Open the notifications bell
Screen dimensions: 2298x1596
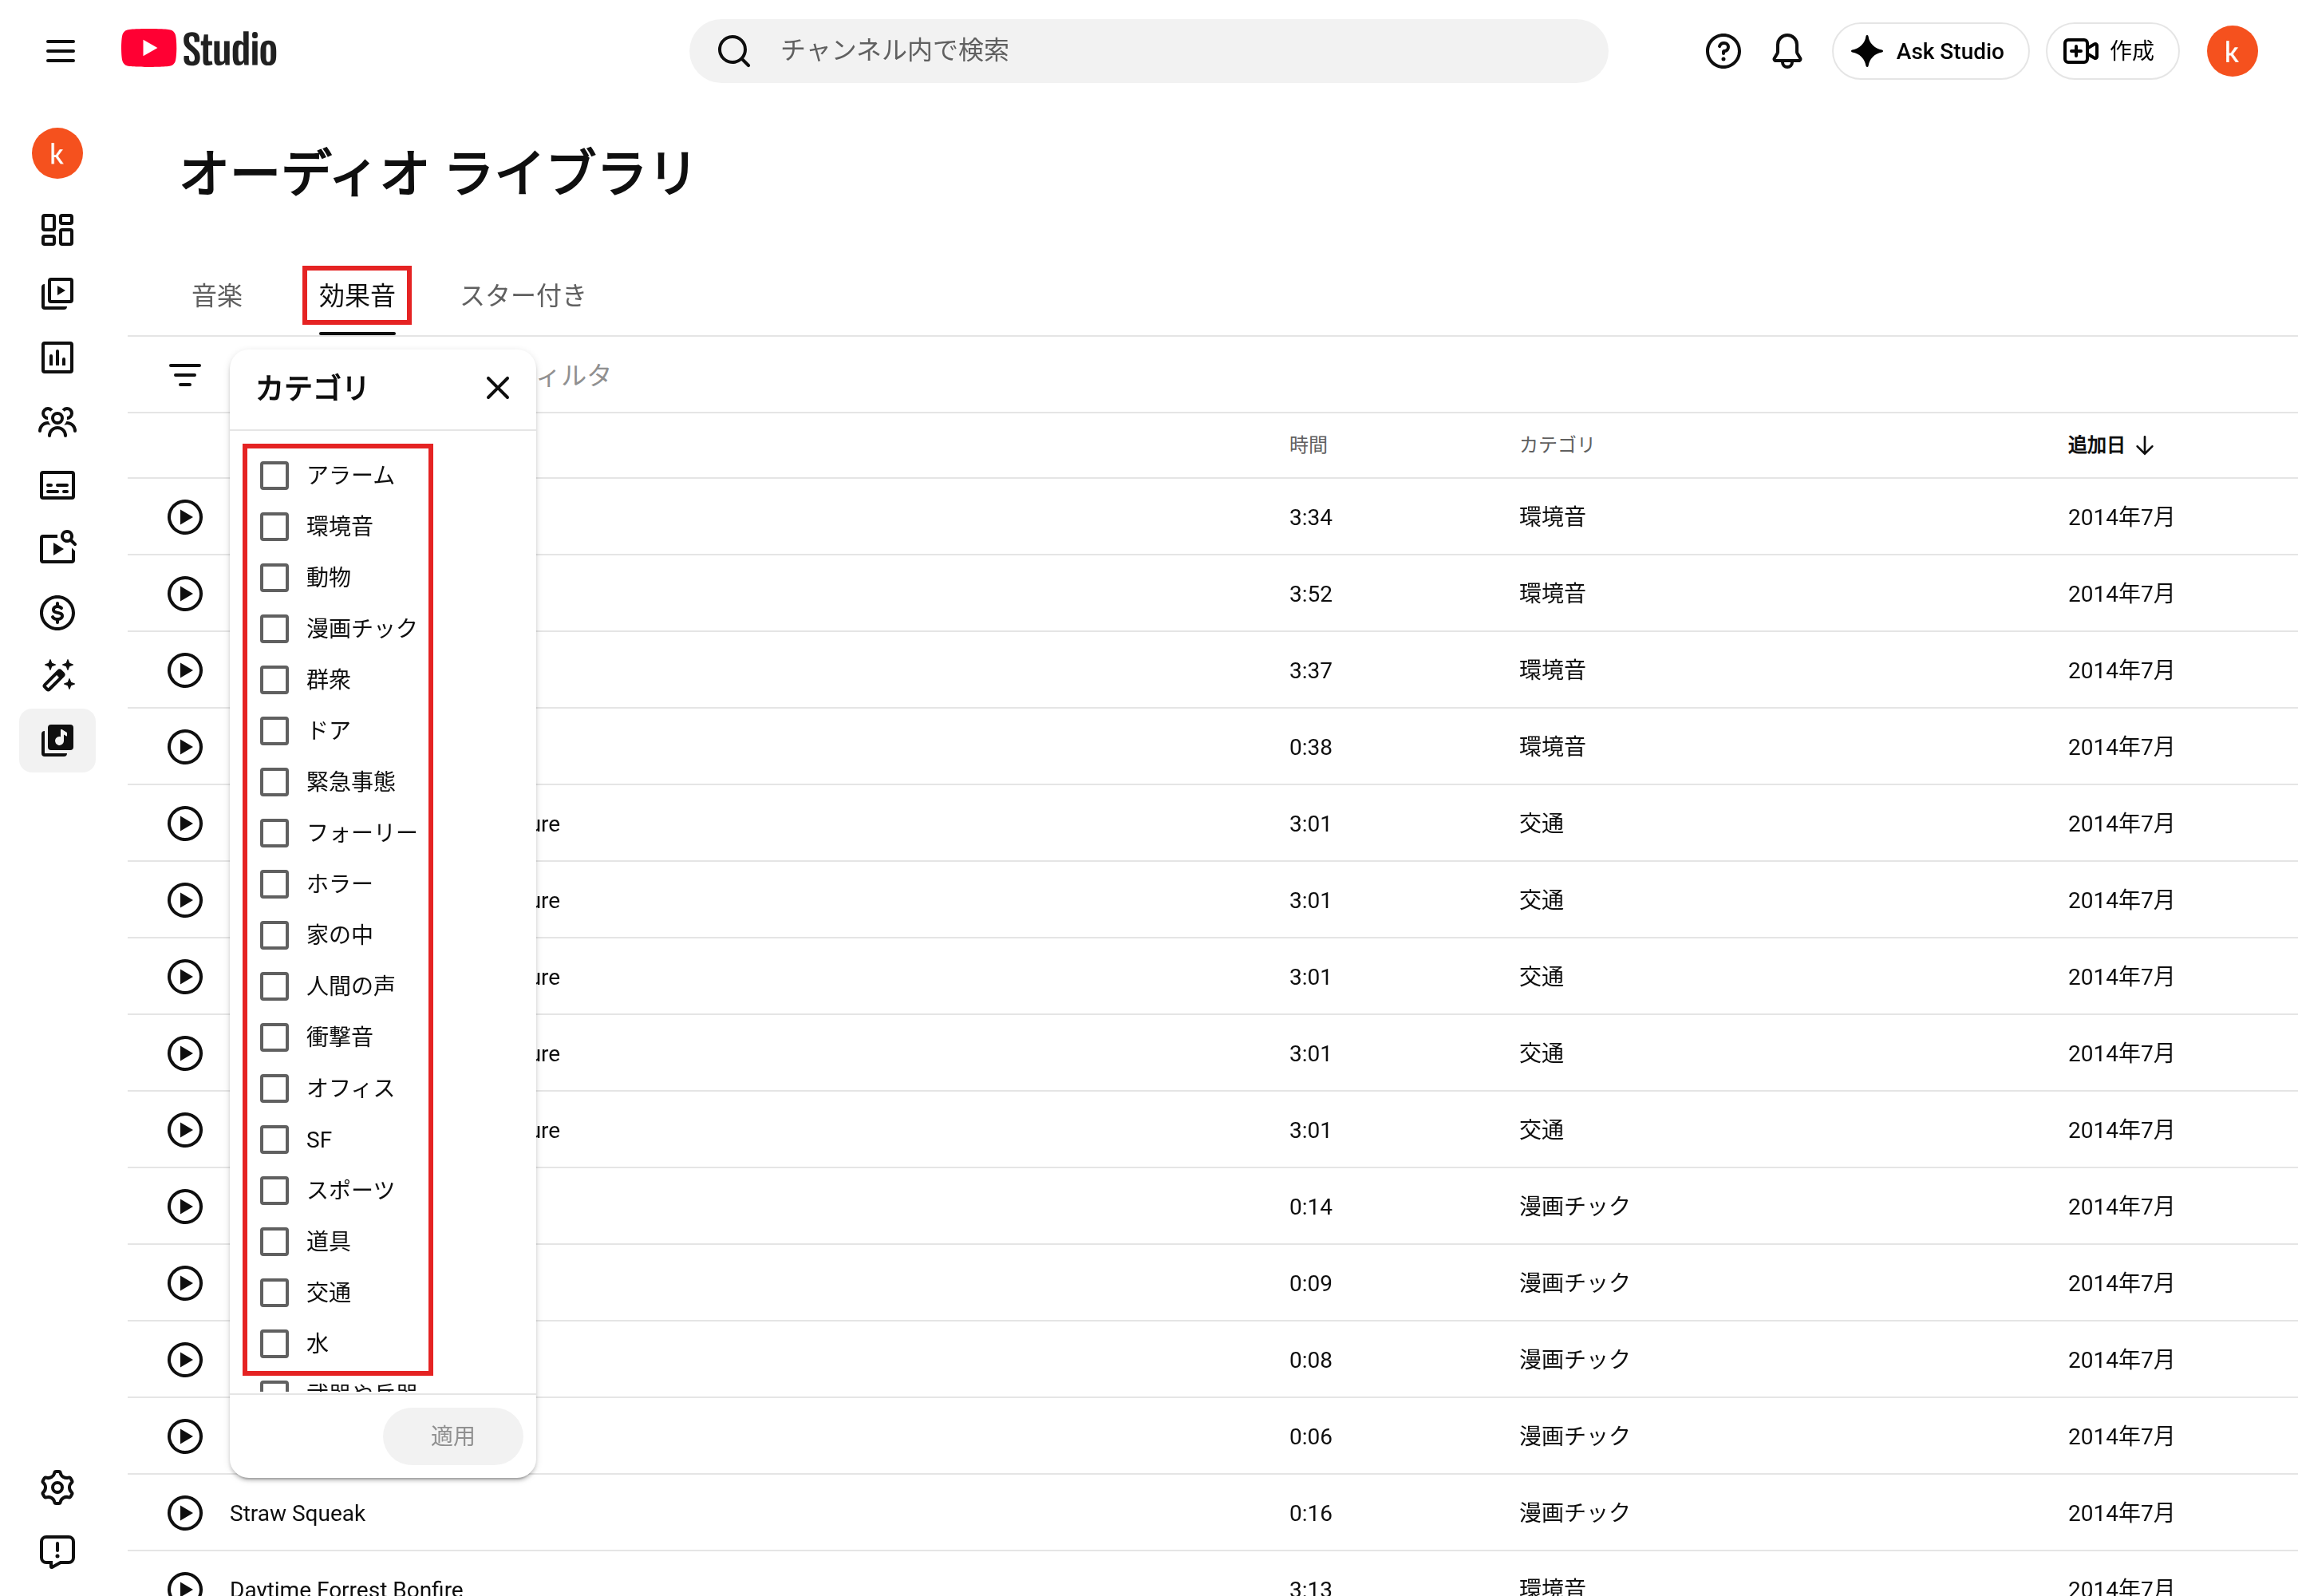tap(1787, 51)
